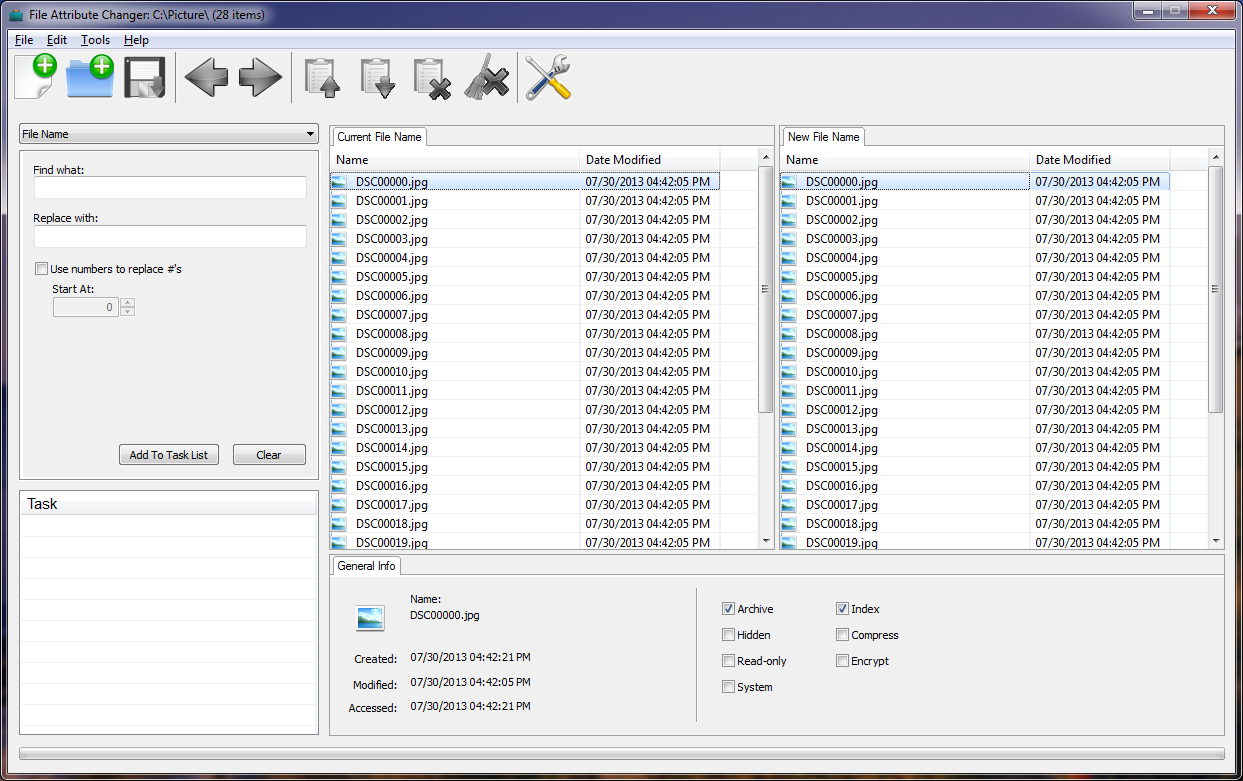The image size is (1243, 781).
Task: Click Current list scrollbar up arrow
Action: 766,158
